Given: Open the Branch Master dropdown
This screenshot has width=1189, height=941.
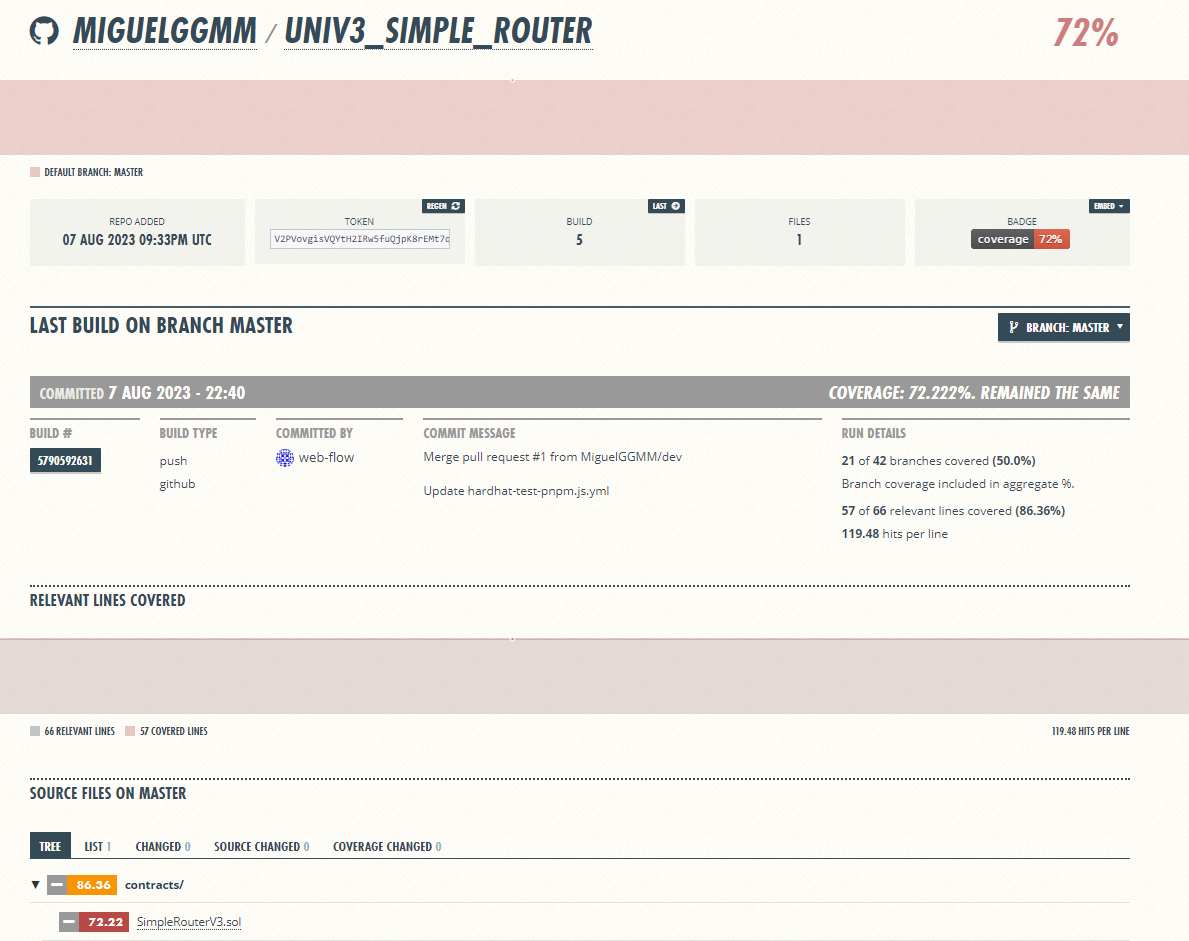Looking at the screenshot, I should tap(1063, 327).
